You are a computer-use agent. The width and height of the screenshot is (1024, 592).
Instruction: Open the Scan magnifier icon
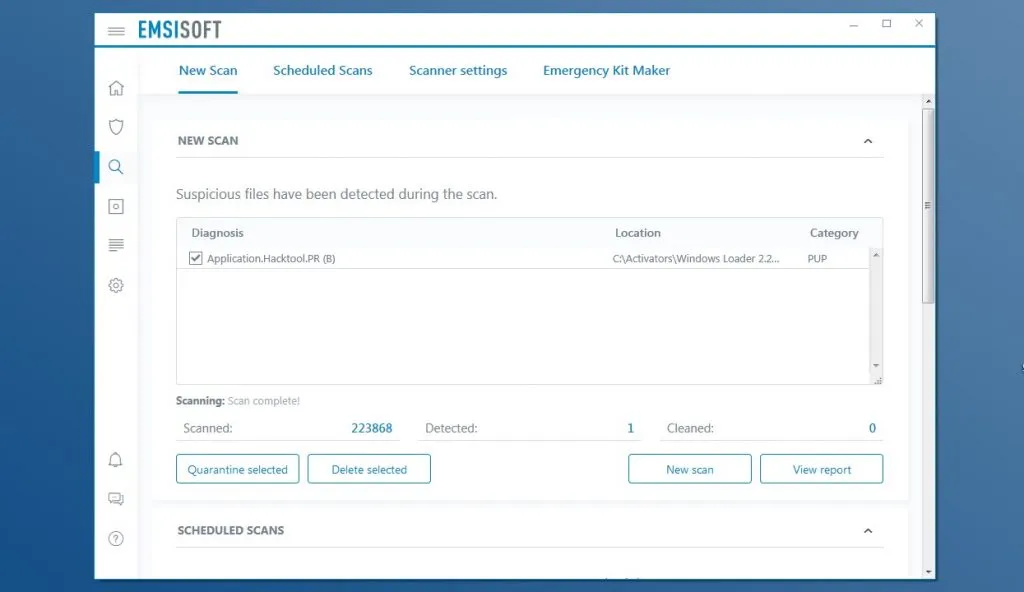pos(115,167)
